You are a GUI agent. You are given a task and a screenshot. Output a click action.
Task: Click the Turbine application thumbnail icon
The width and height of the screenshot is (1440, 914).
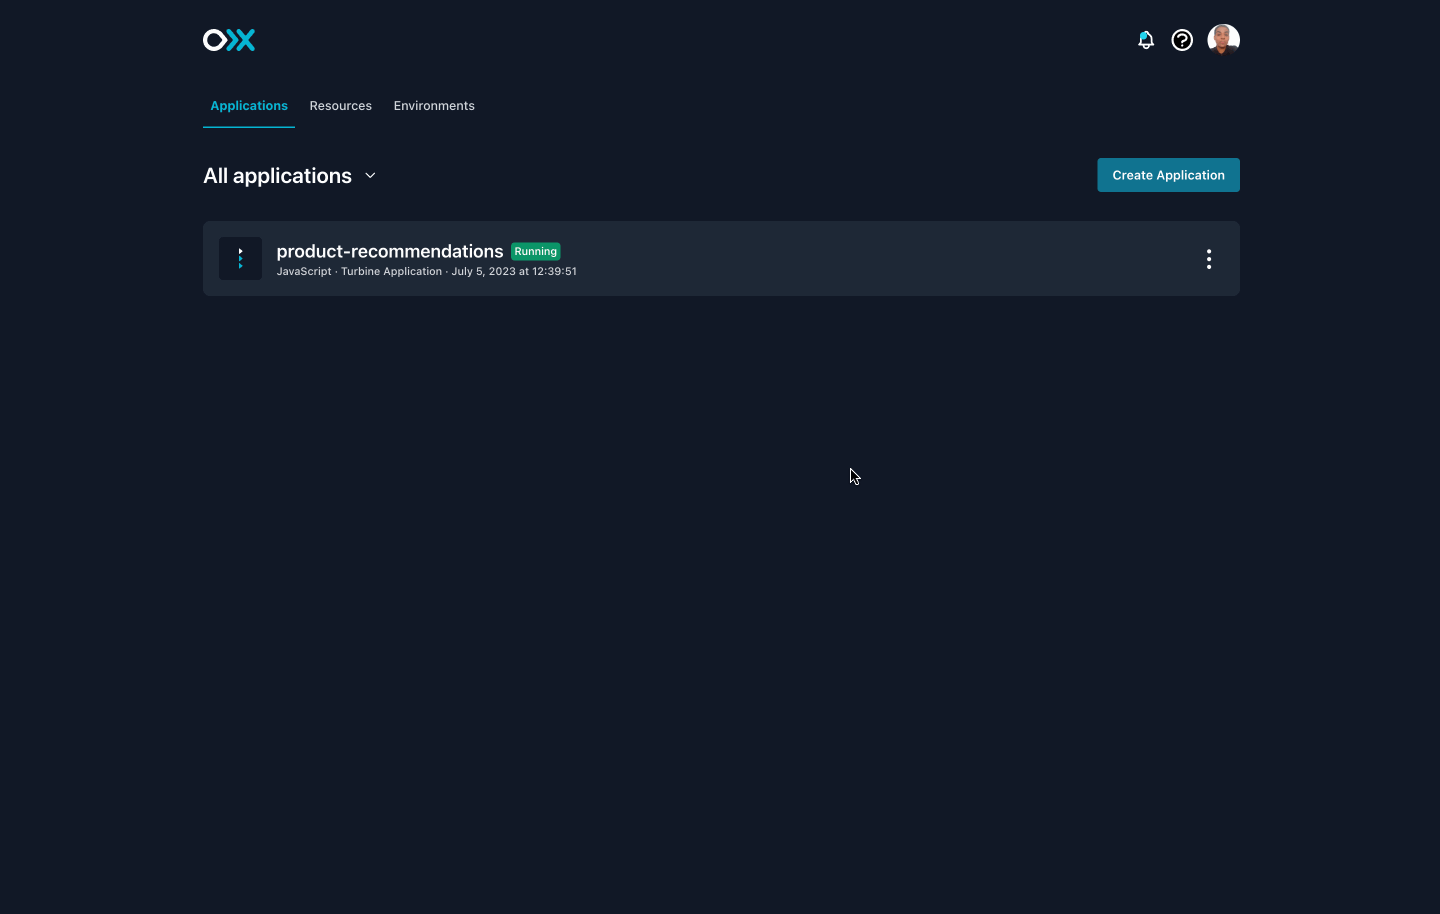240,258
